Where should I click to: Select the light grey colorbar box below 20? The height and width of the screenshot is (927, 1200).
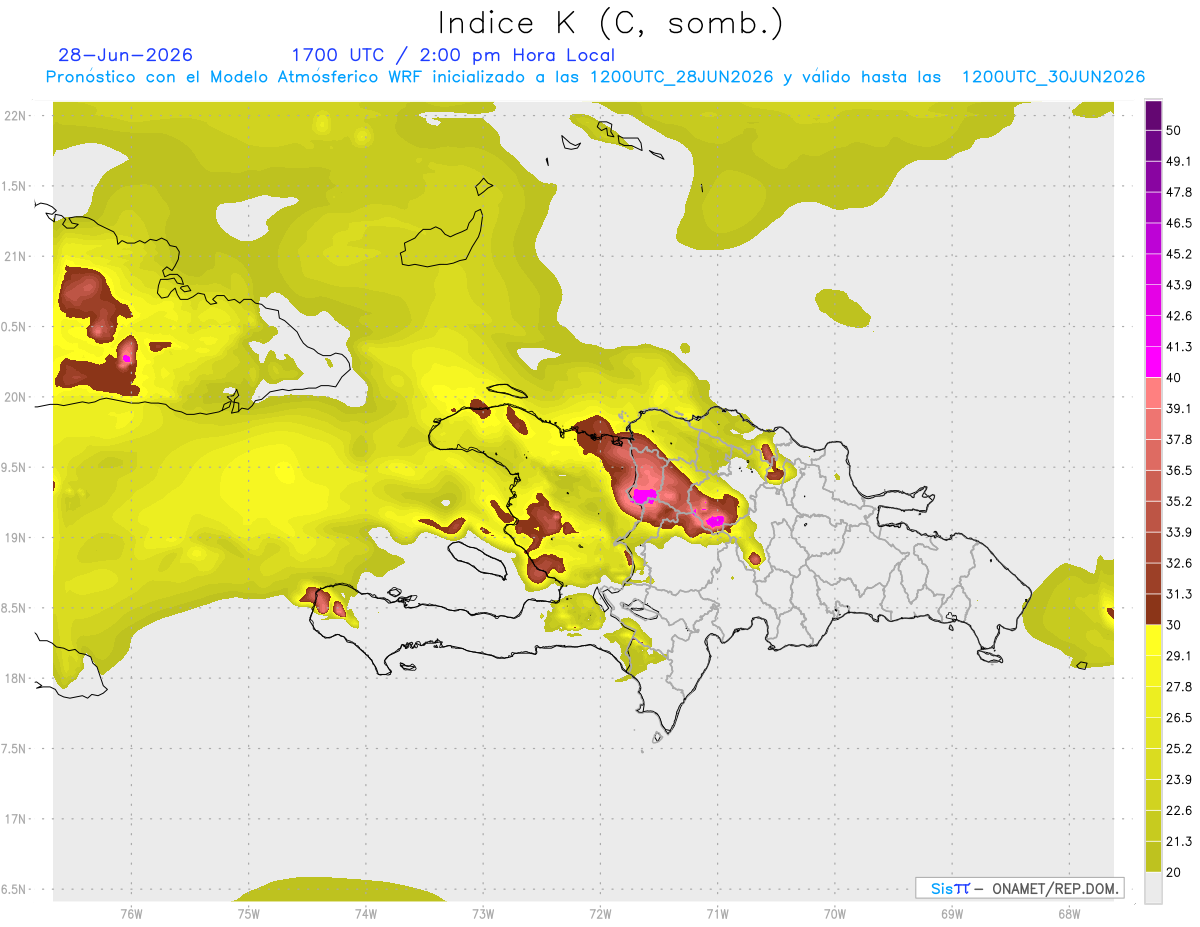(1153, 888)
